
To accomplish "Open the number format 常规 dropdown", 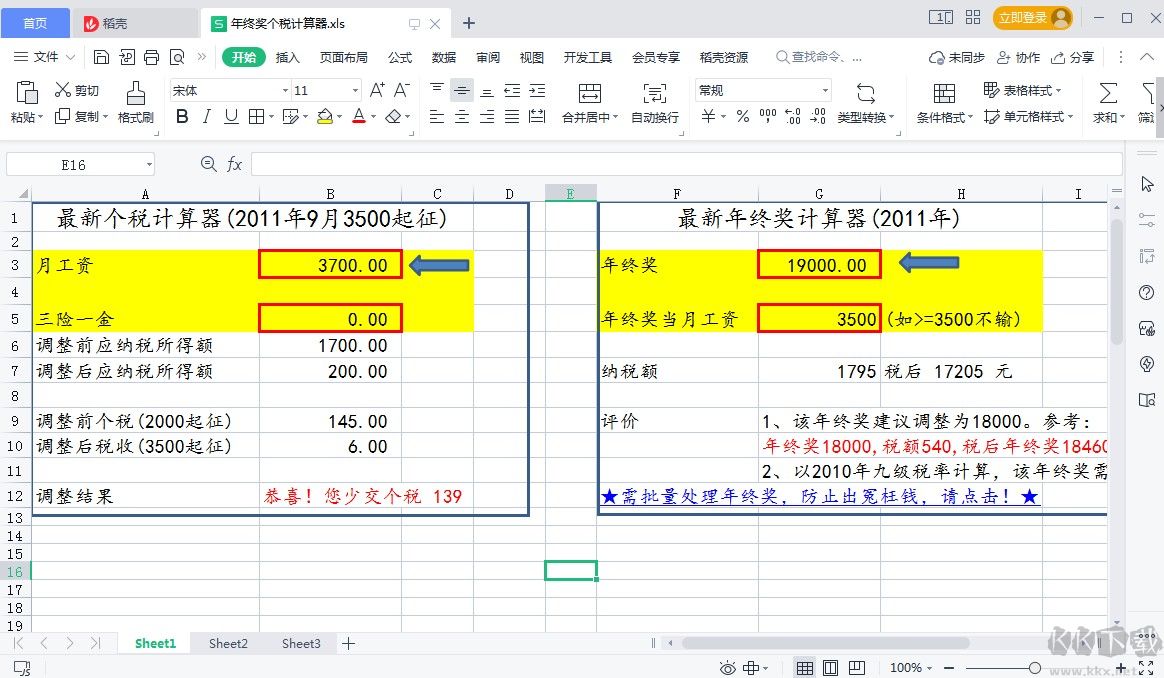I will coord(825,91).
